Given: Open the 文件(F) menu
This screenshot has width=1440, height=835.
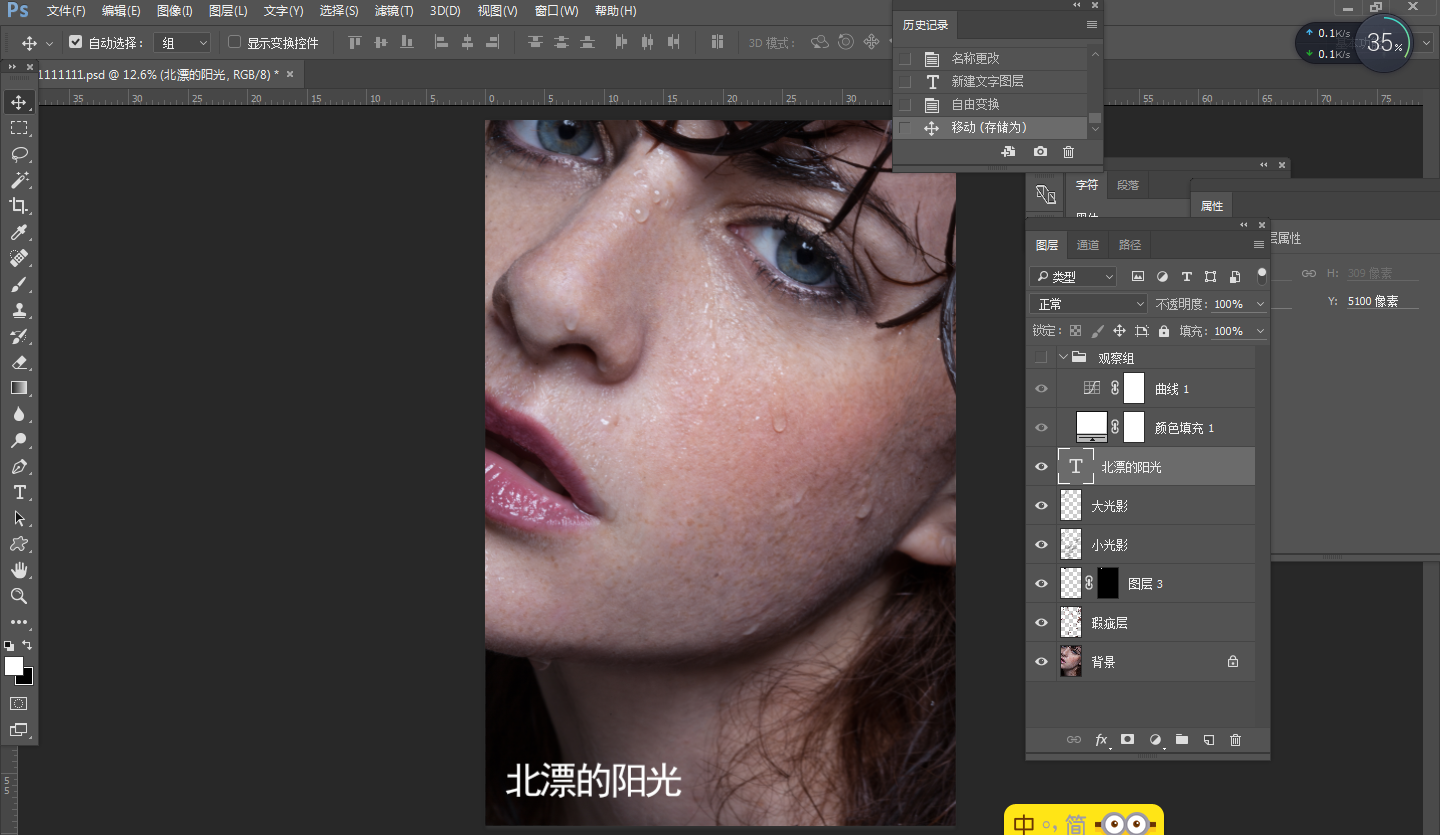Looking at the screenshot, I should click(66, 11).
